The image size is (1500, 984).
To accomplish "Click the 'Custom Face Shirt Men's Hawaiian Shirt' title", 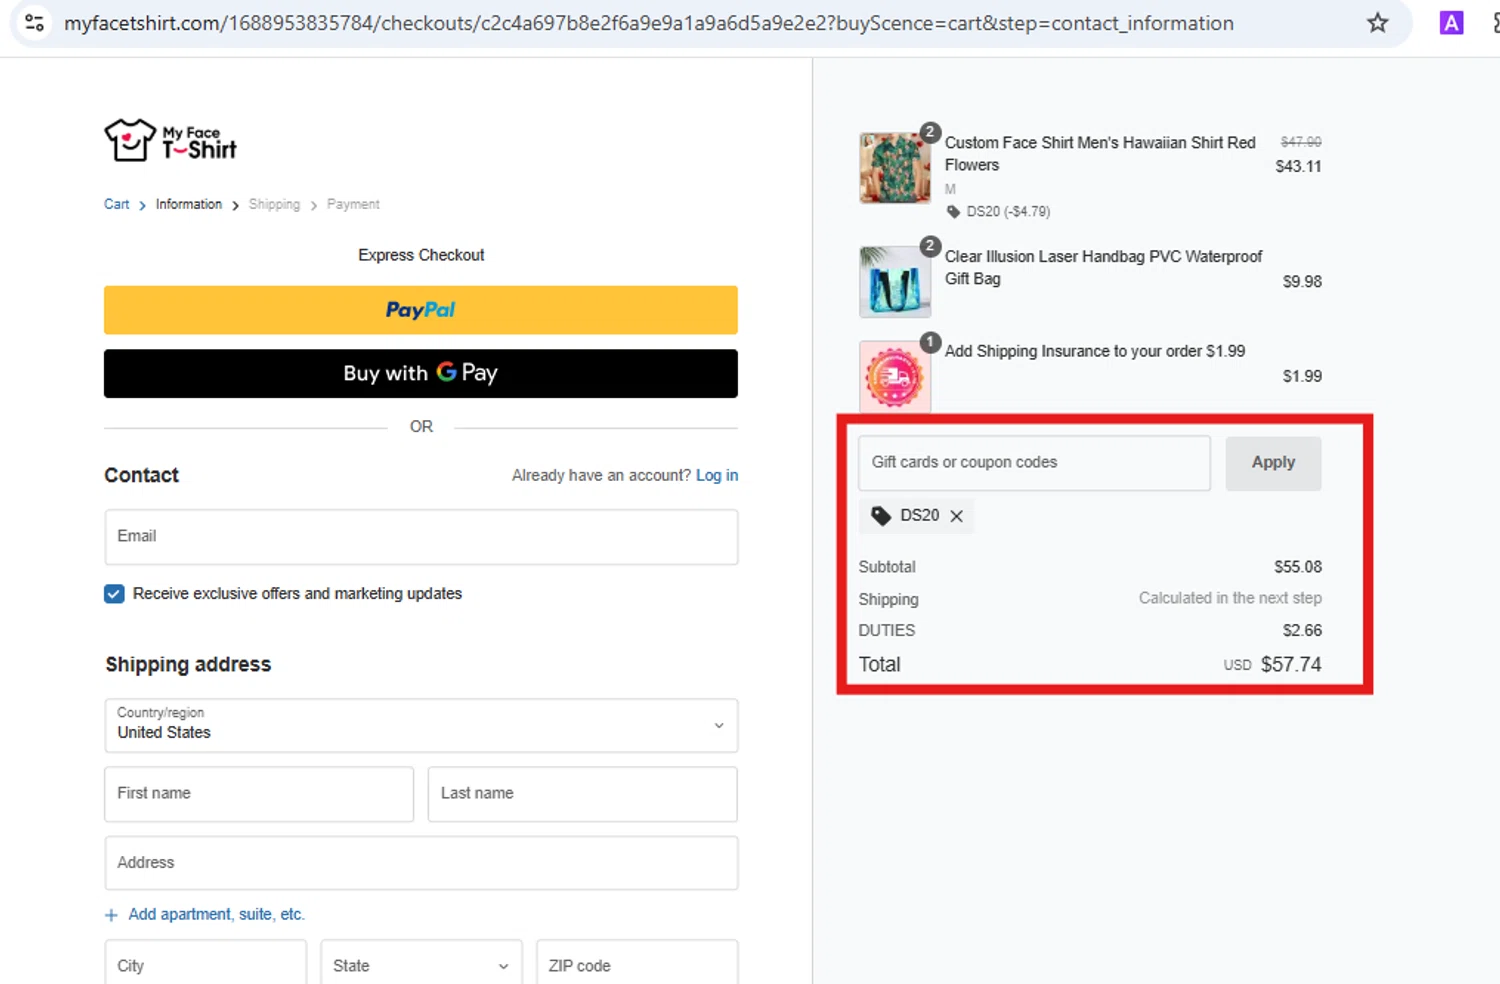I will click(1100, 154).
